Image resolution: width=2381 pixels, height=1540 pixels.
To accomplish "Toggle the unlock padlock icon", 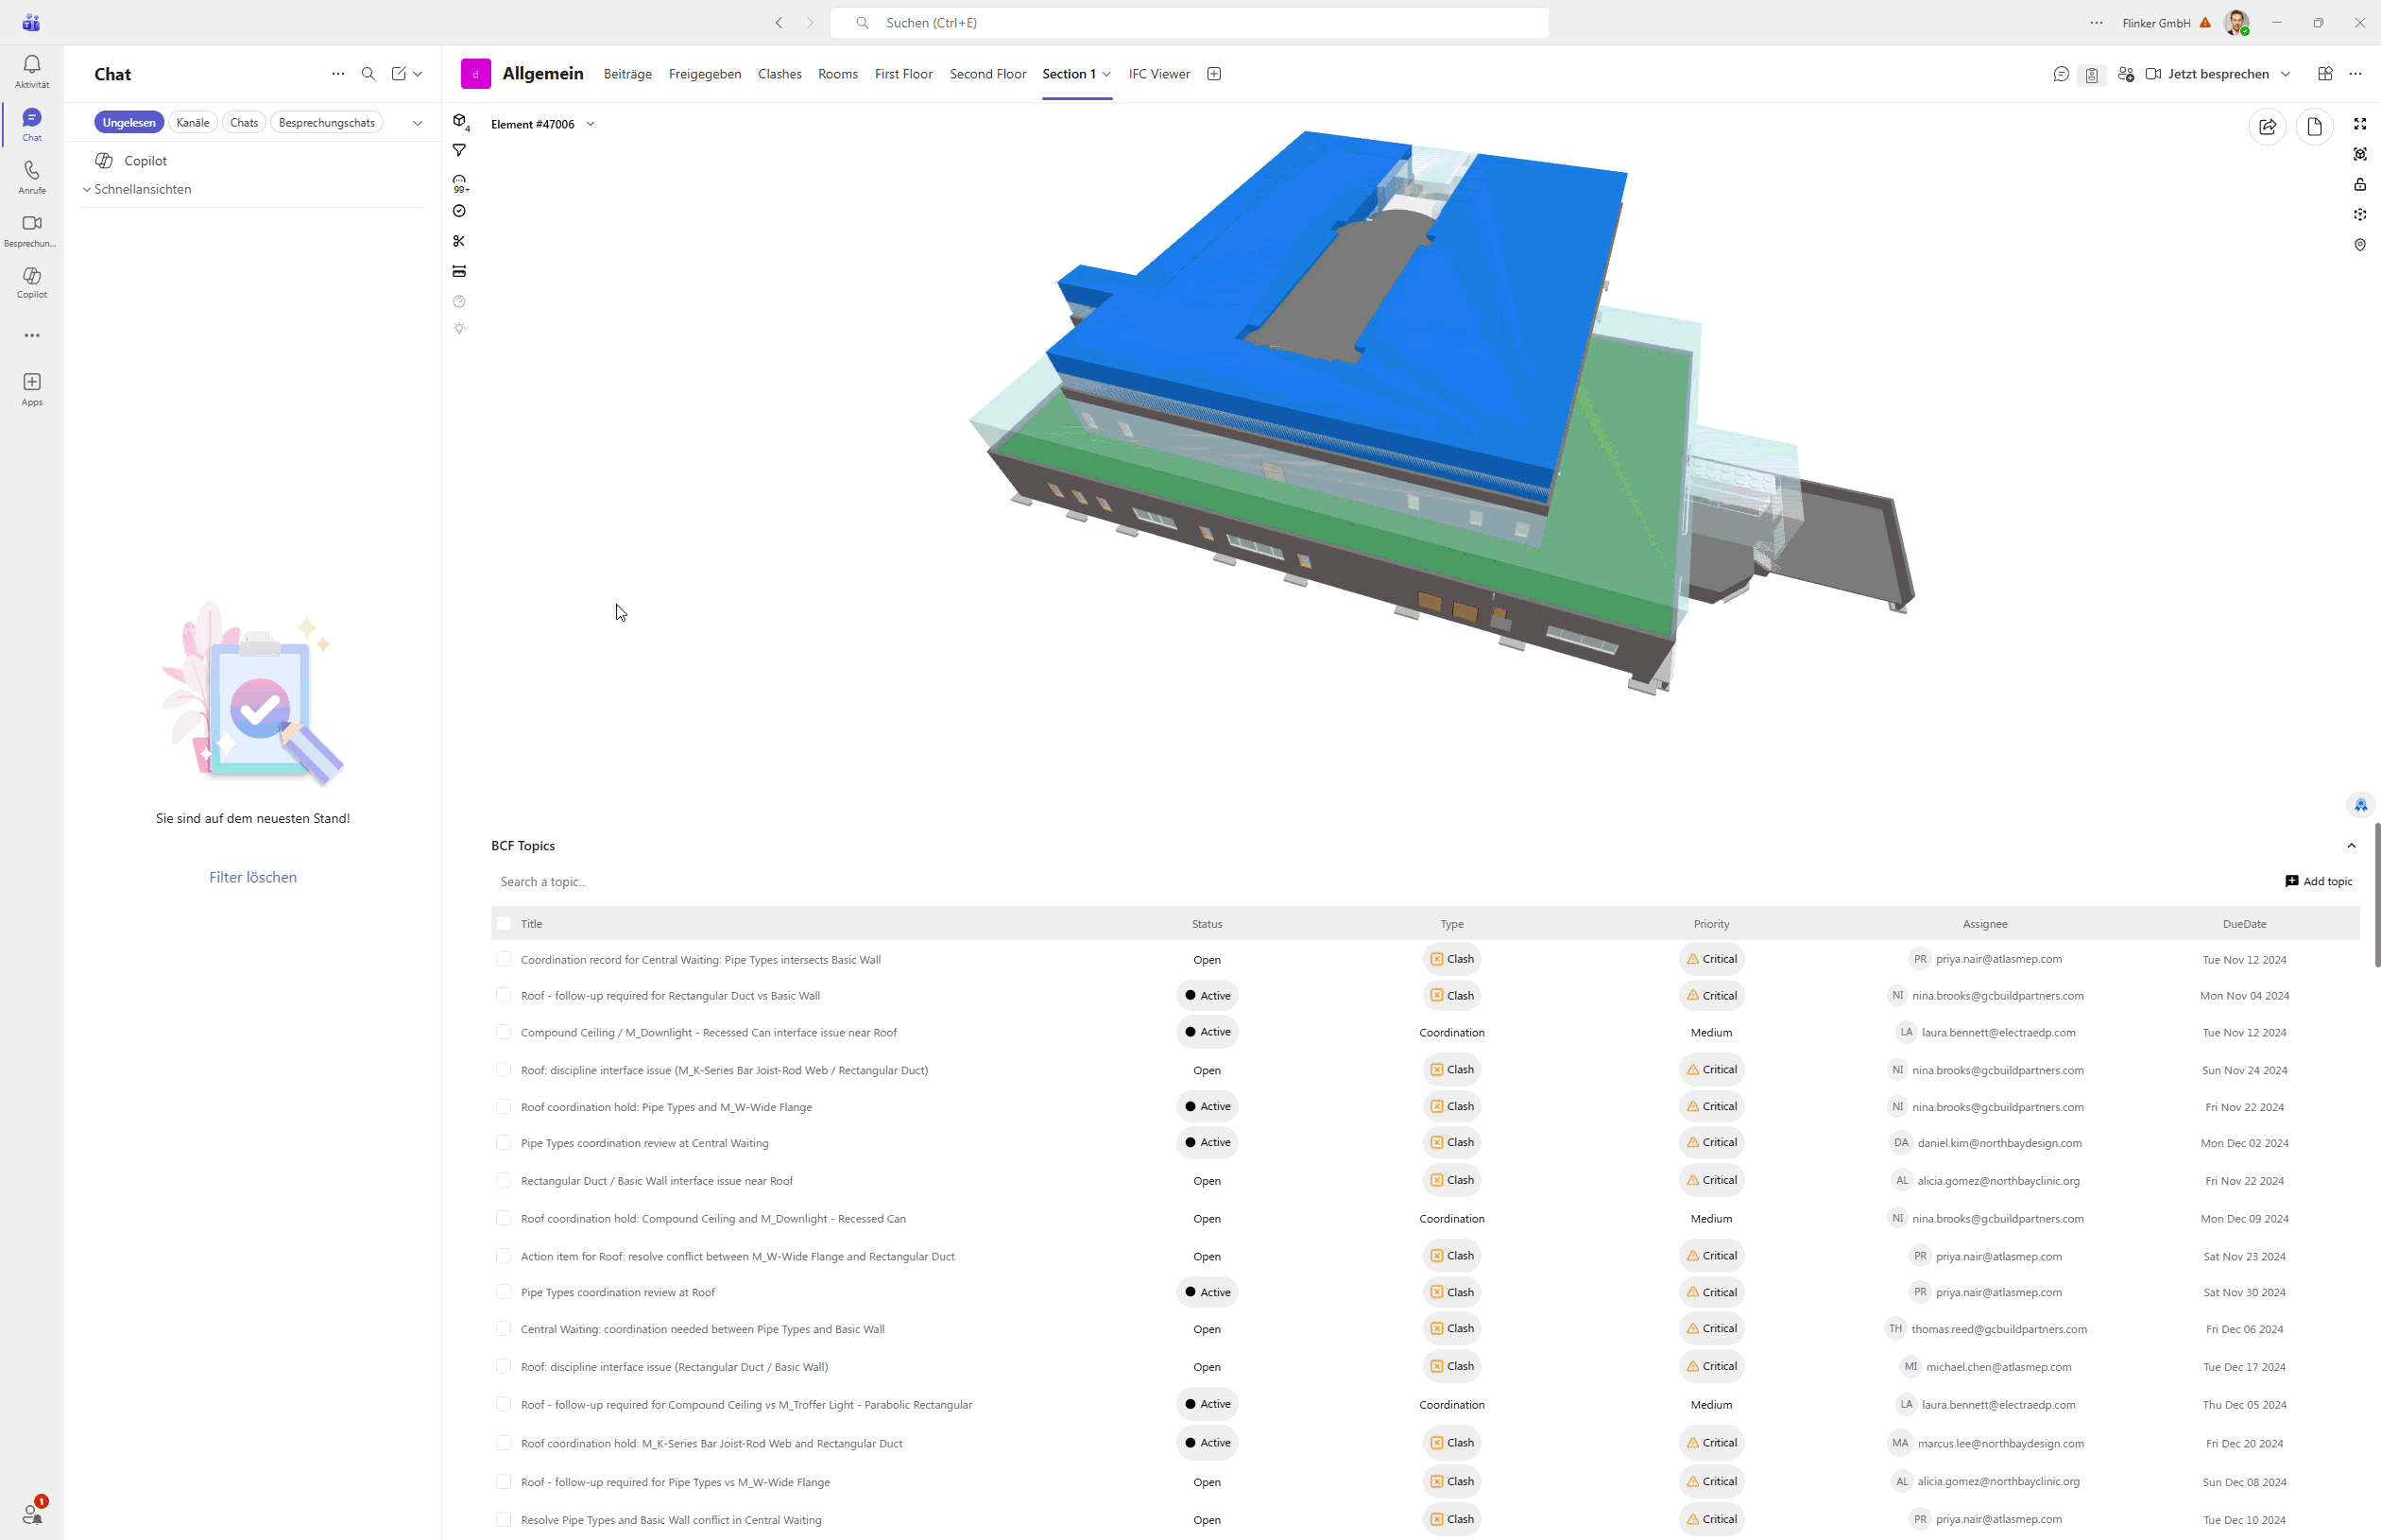I will click(x=2360, y=185).
